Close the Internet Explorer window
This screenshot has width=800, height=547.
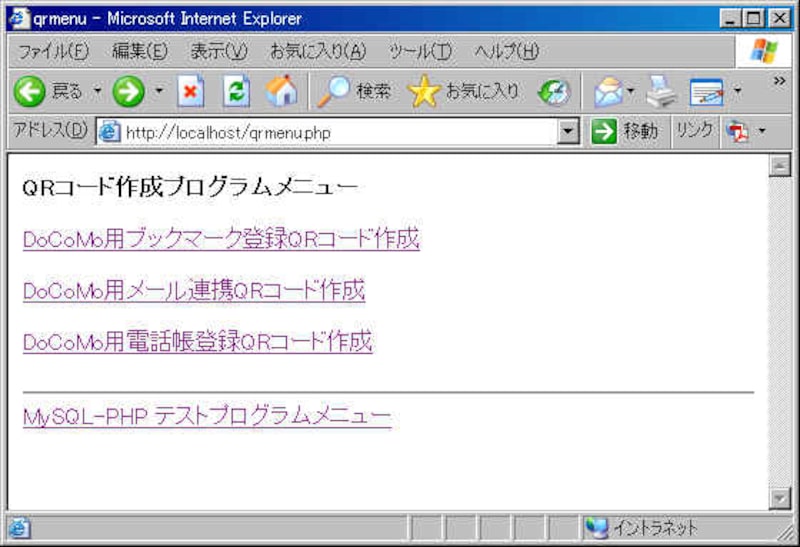pyautogui.click(x=780, y=19)
